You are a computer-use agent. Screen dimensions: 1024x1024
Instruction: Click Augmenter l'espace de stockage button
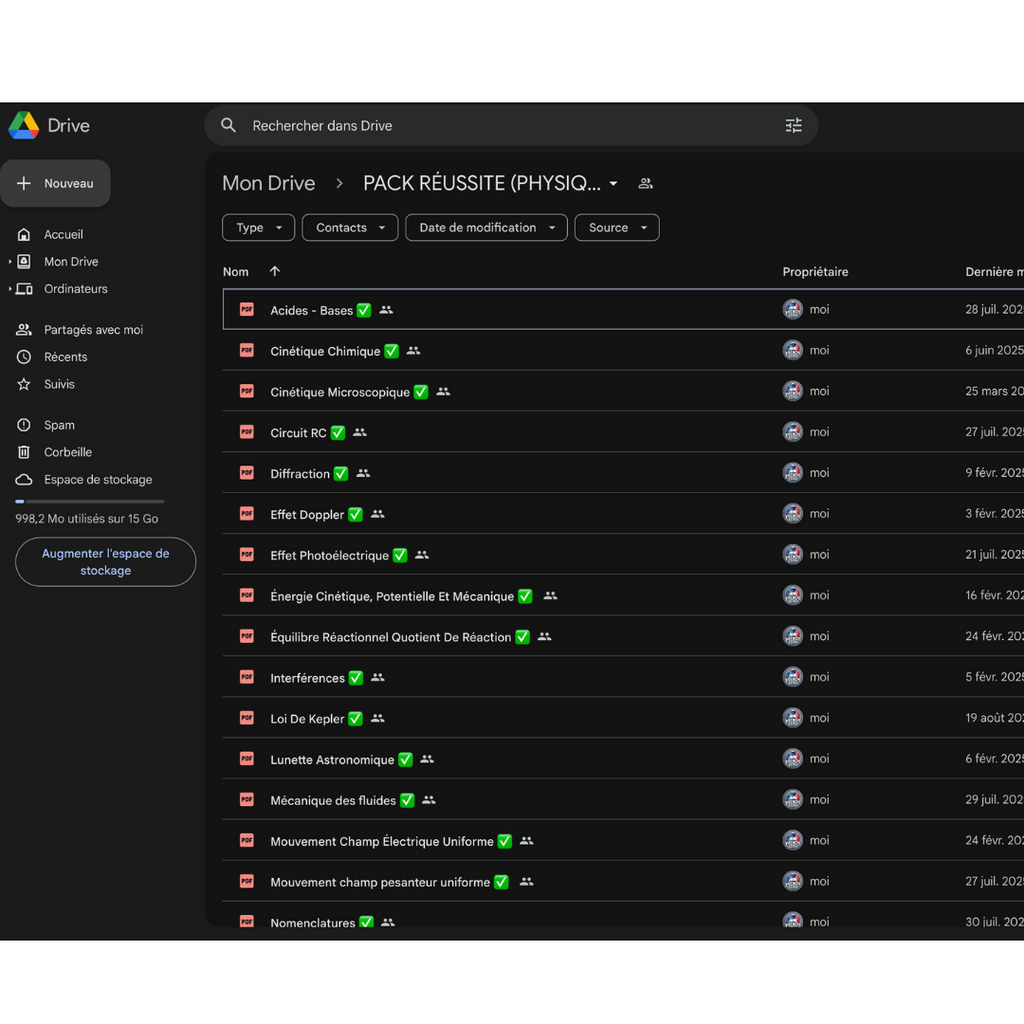click(105, 562)
